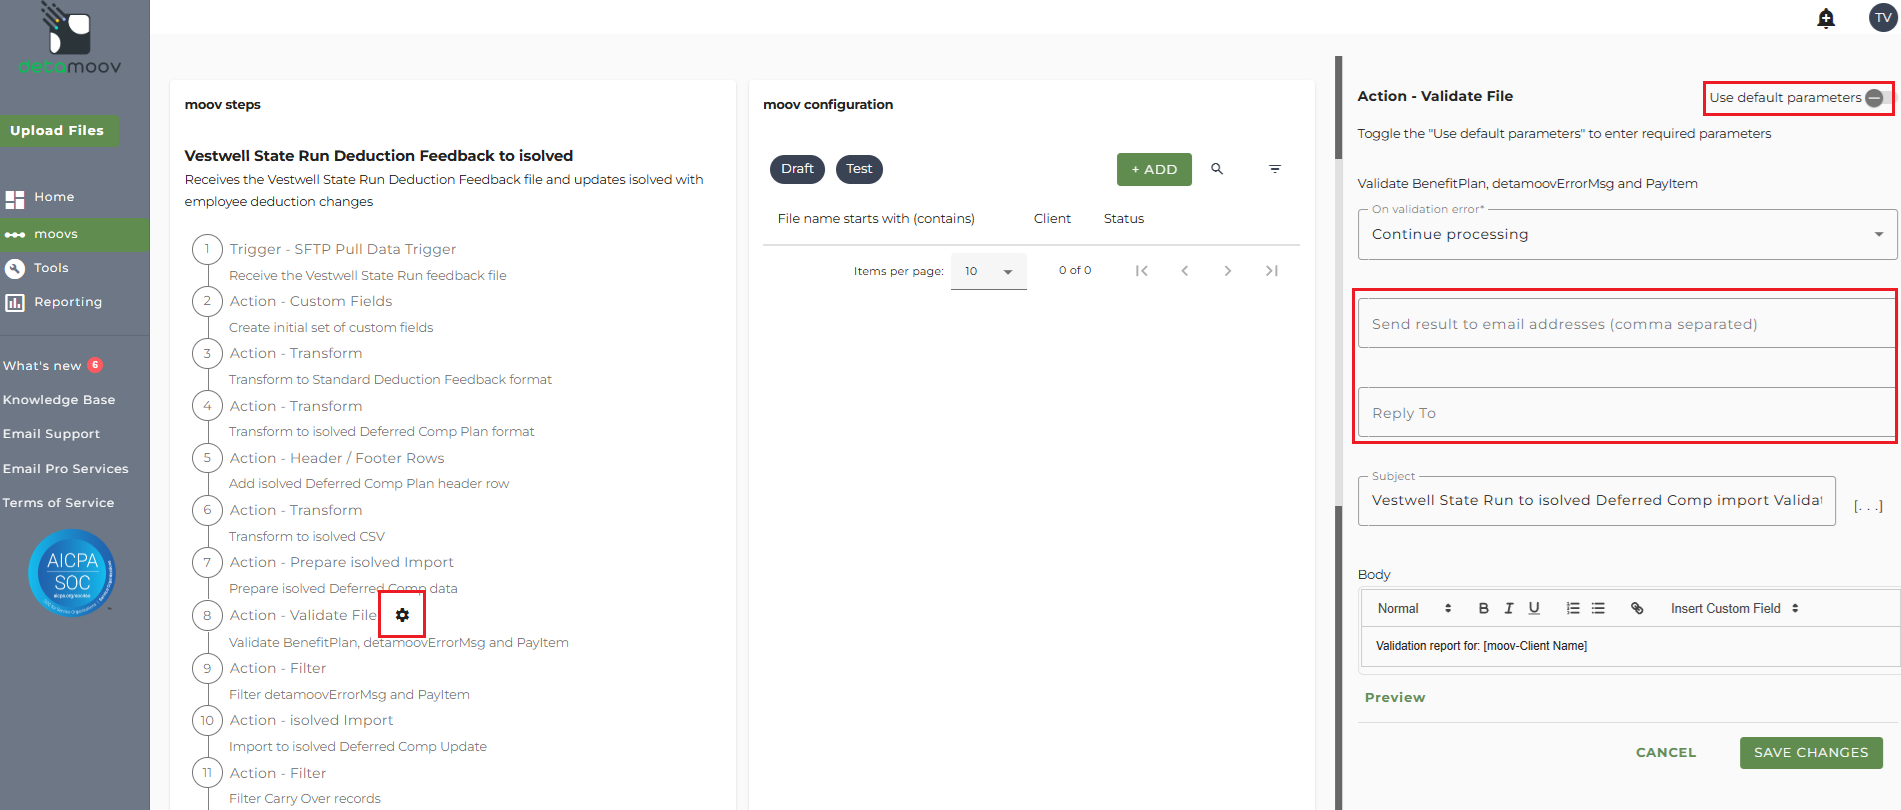Select step 3 Transform to Standard Deduction Feedback
The height and width of the screenshot is (810, 1901).
coord(390,380)
